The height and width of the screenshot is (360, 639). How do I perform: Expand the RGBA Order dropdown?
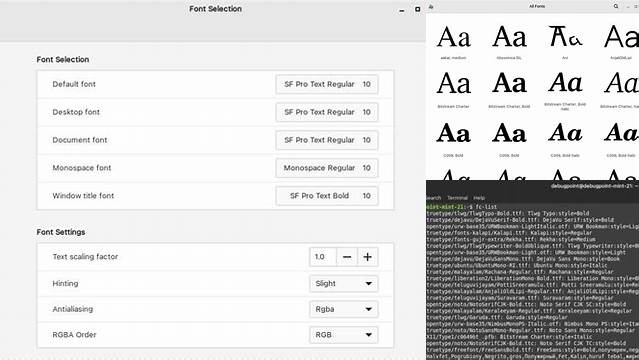click(344, 335)
